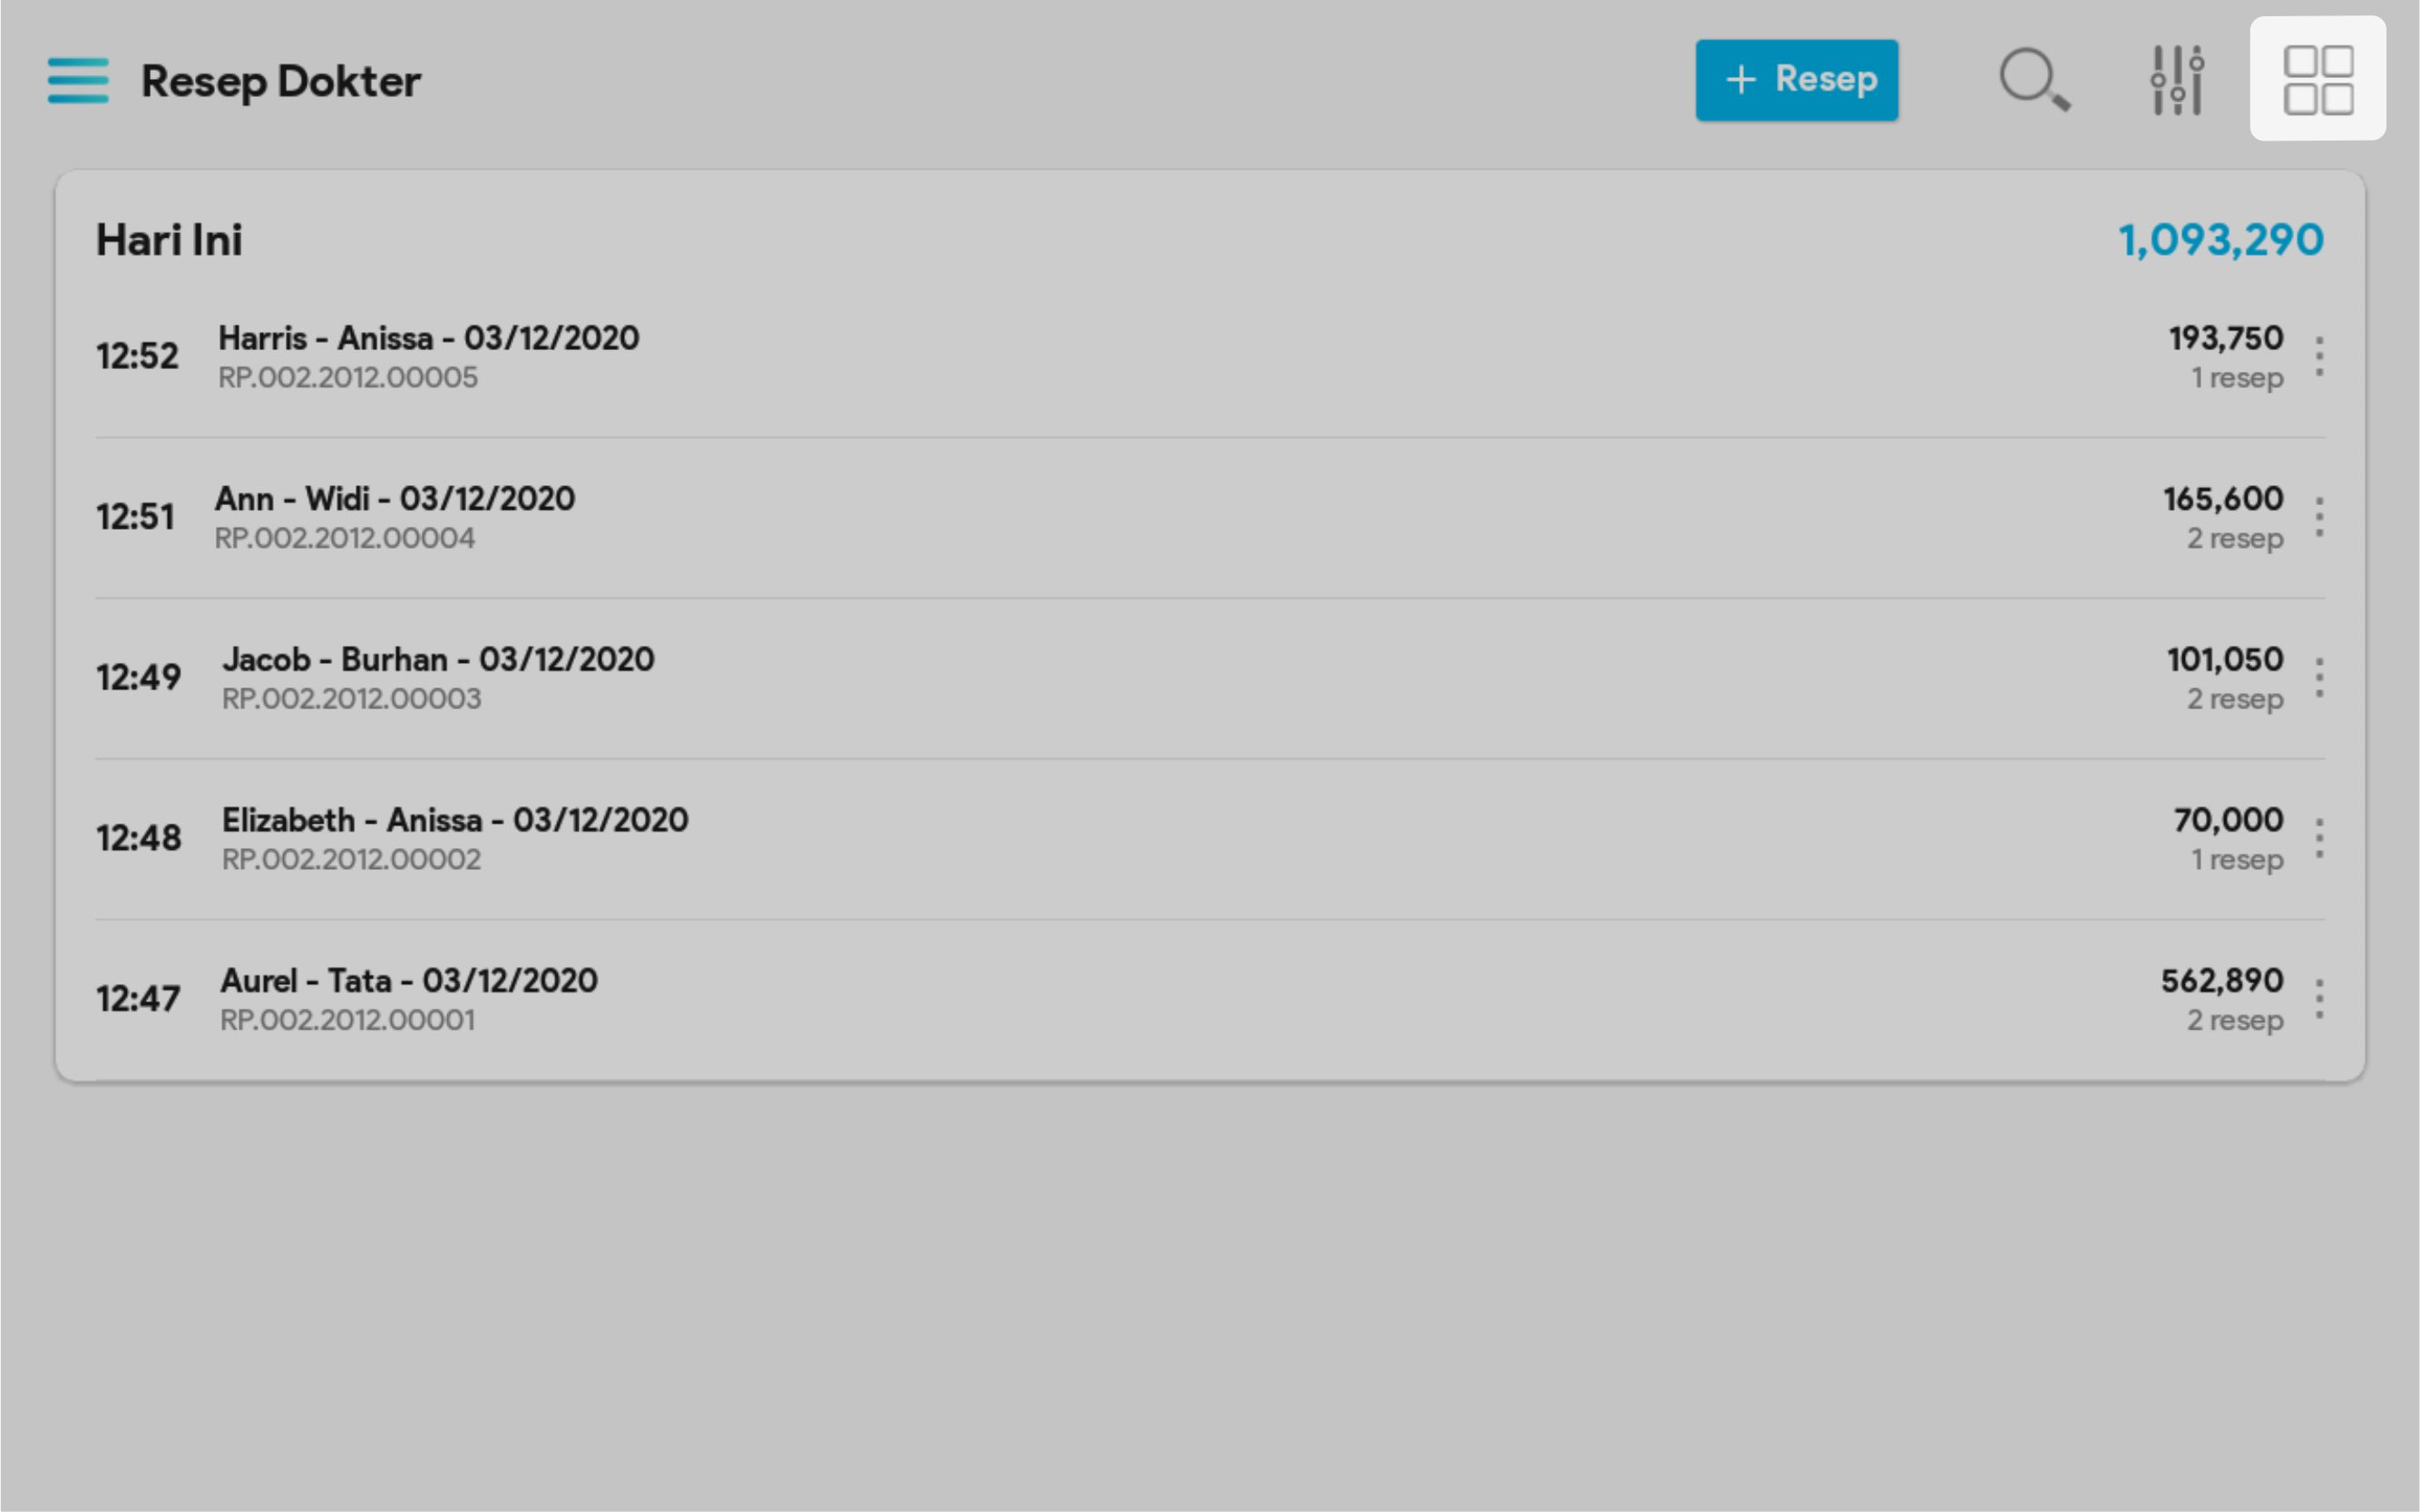
Task: Click today's total amount 1,093,290
Action: (2220, 240)
